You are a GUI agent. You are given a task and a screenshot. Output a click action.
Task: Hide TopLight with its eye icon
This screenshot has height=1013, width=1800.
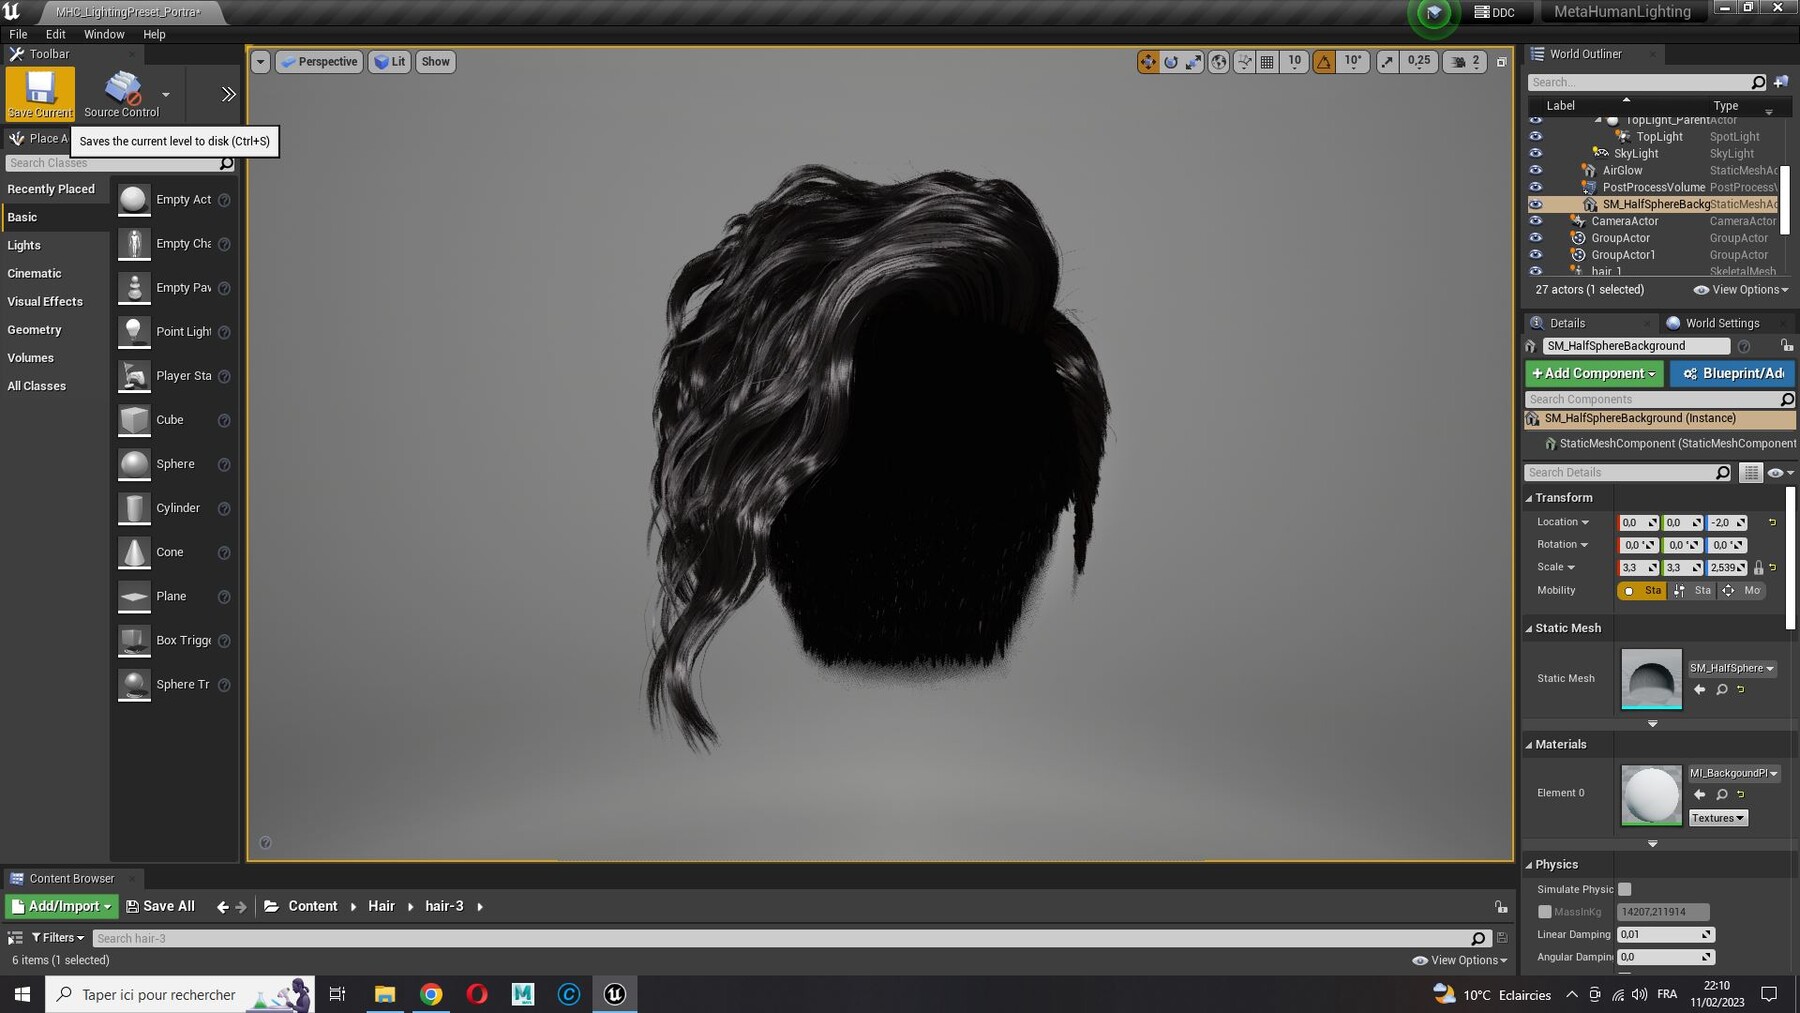tap(1536, 136)
